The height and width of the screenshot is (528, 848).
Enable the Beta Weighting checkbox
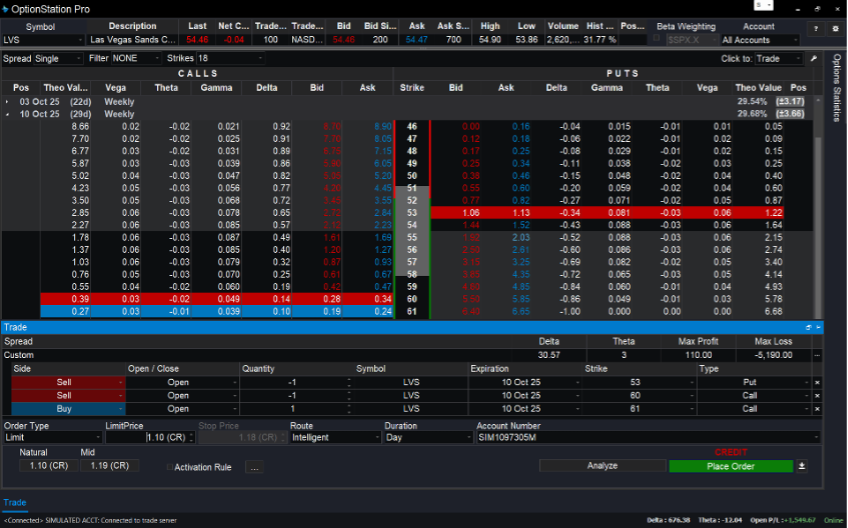click(x=657, y=40)
